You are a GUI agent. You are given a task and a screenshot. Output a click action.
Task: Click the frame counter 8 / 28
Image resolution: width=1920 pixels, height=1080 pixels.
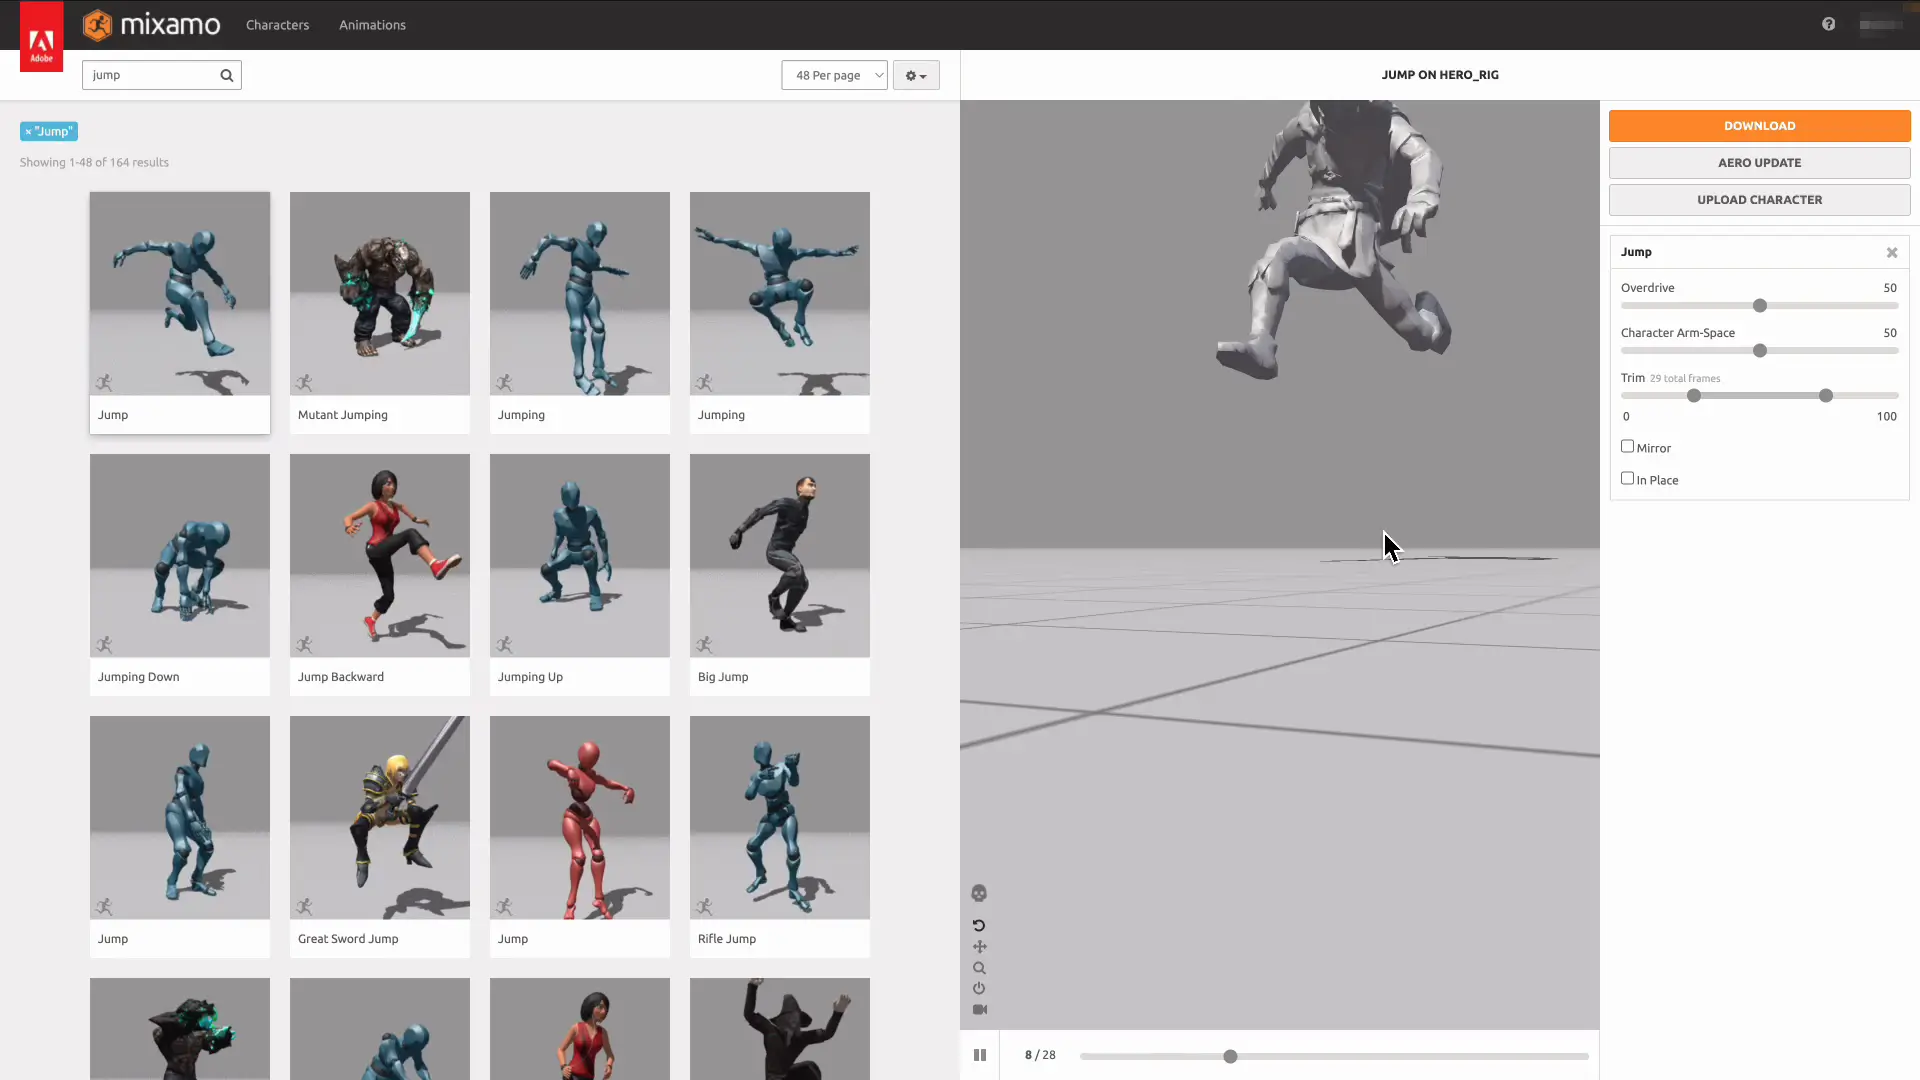[1040, 1055]
